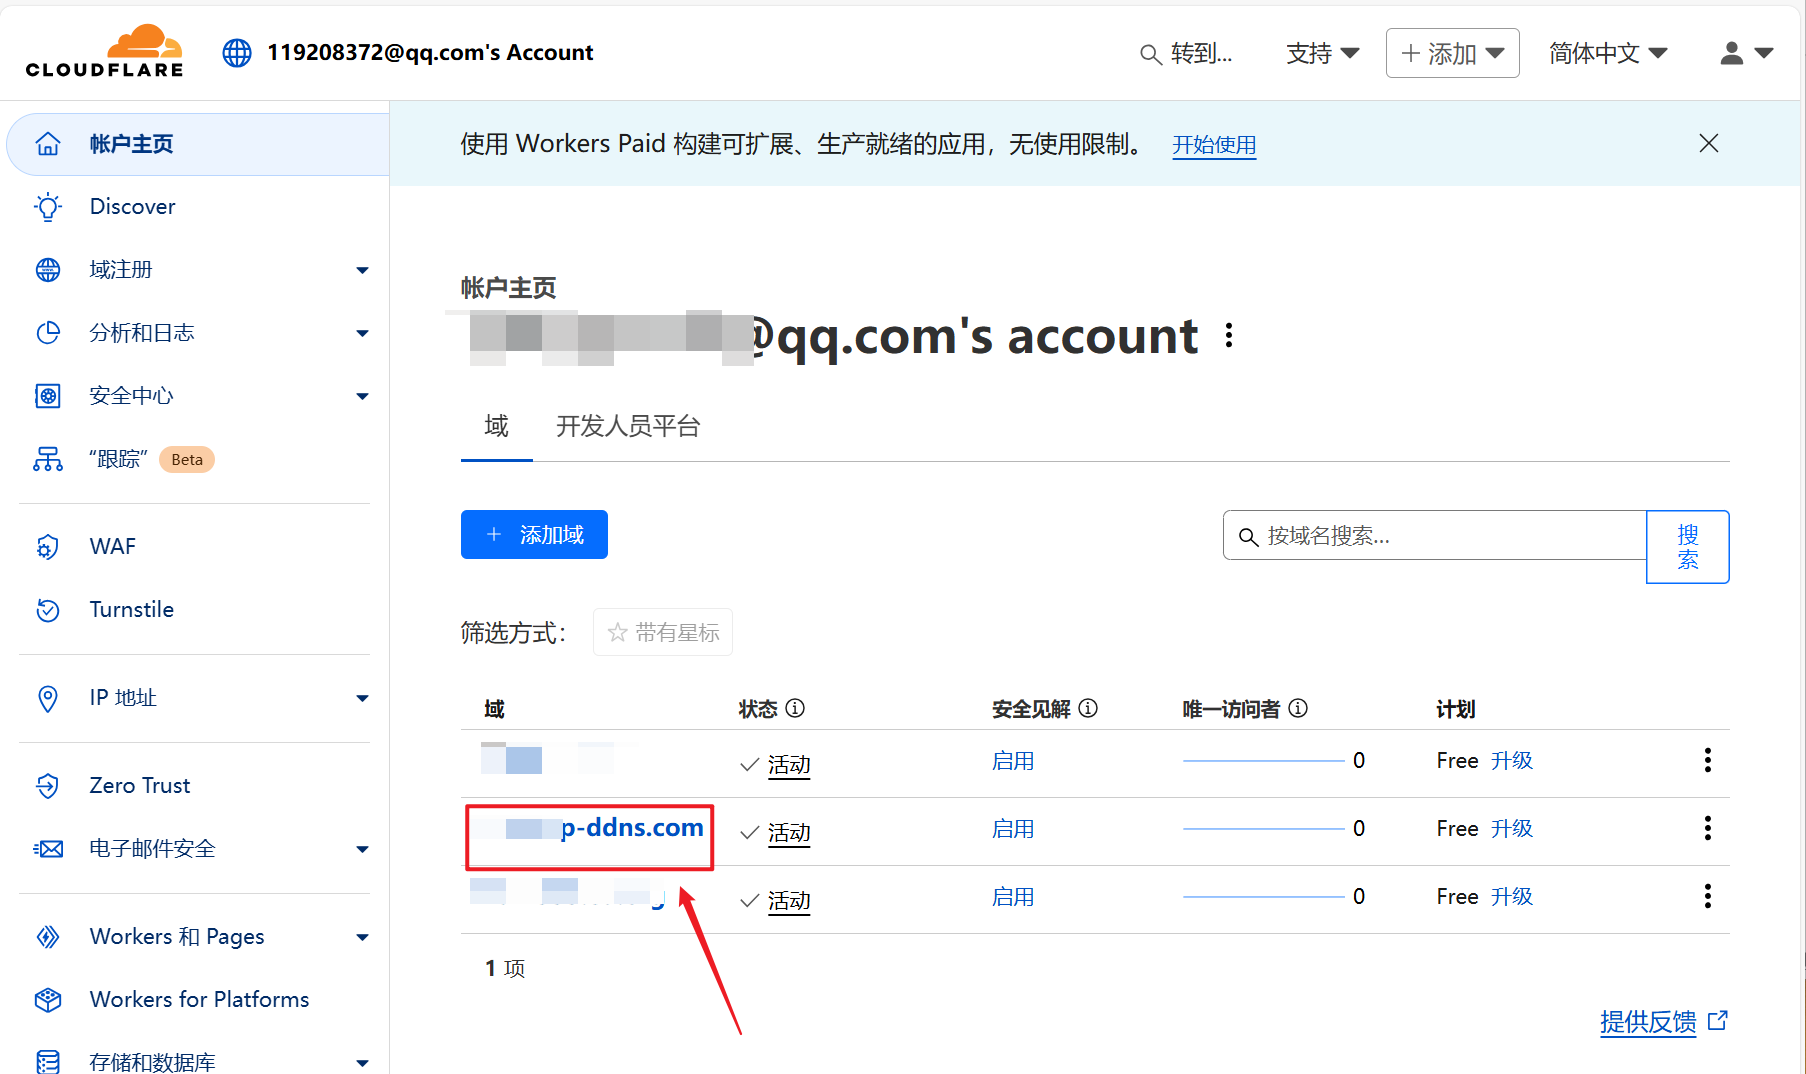Image resolution: width=1806 pixels, height=1074 pixels.
Task: Click the info icon next to 状态
Action: point(795,708)
